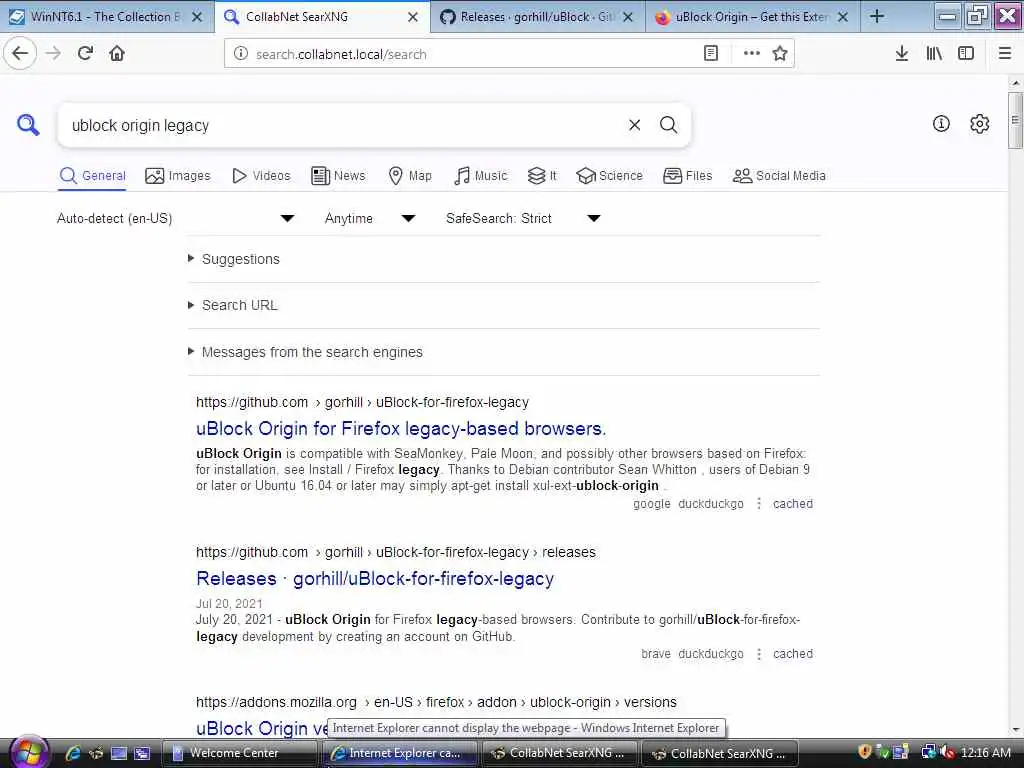Screen dimensions: 1024x768
Task: Open the browser home page
Action: coord(117,54)
